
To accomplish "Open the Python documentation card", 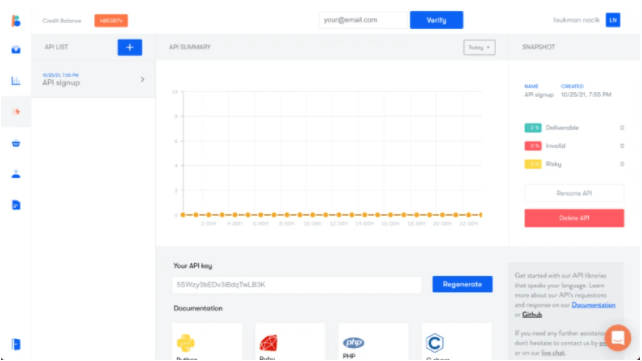I will (x=207, y=342).
